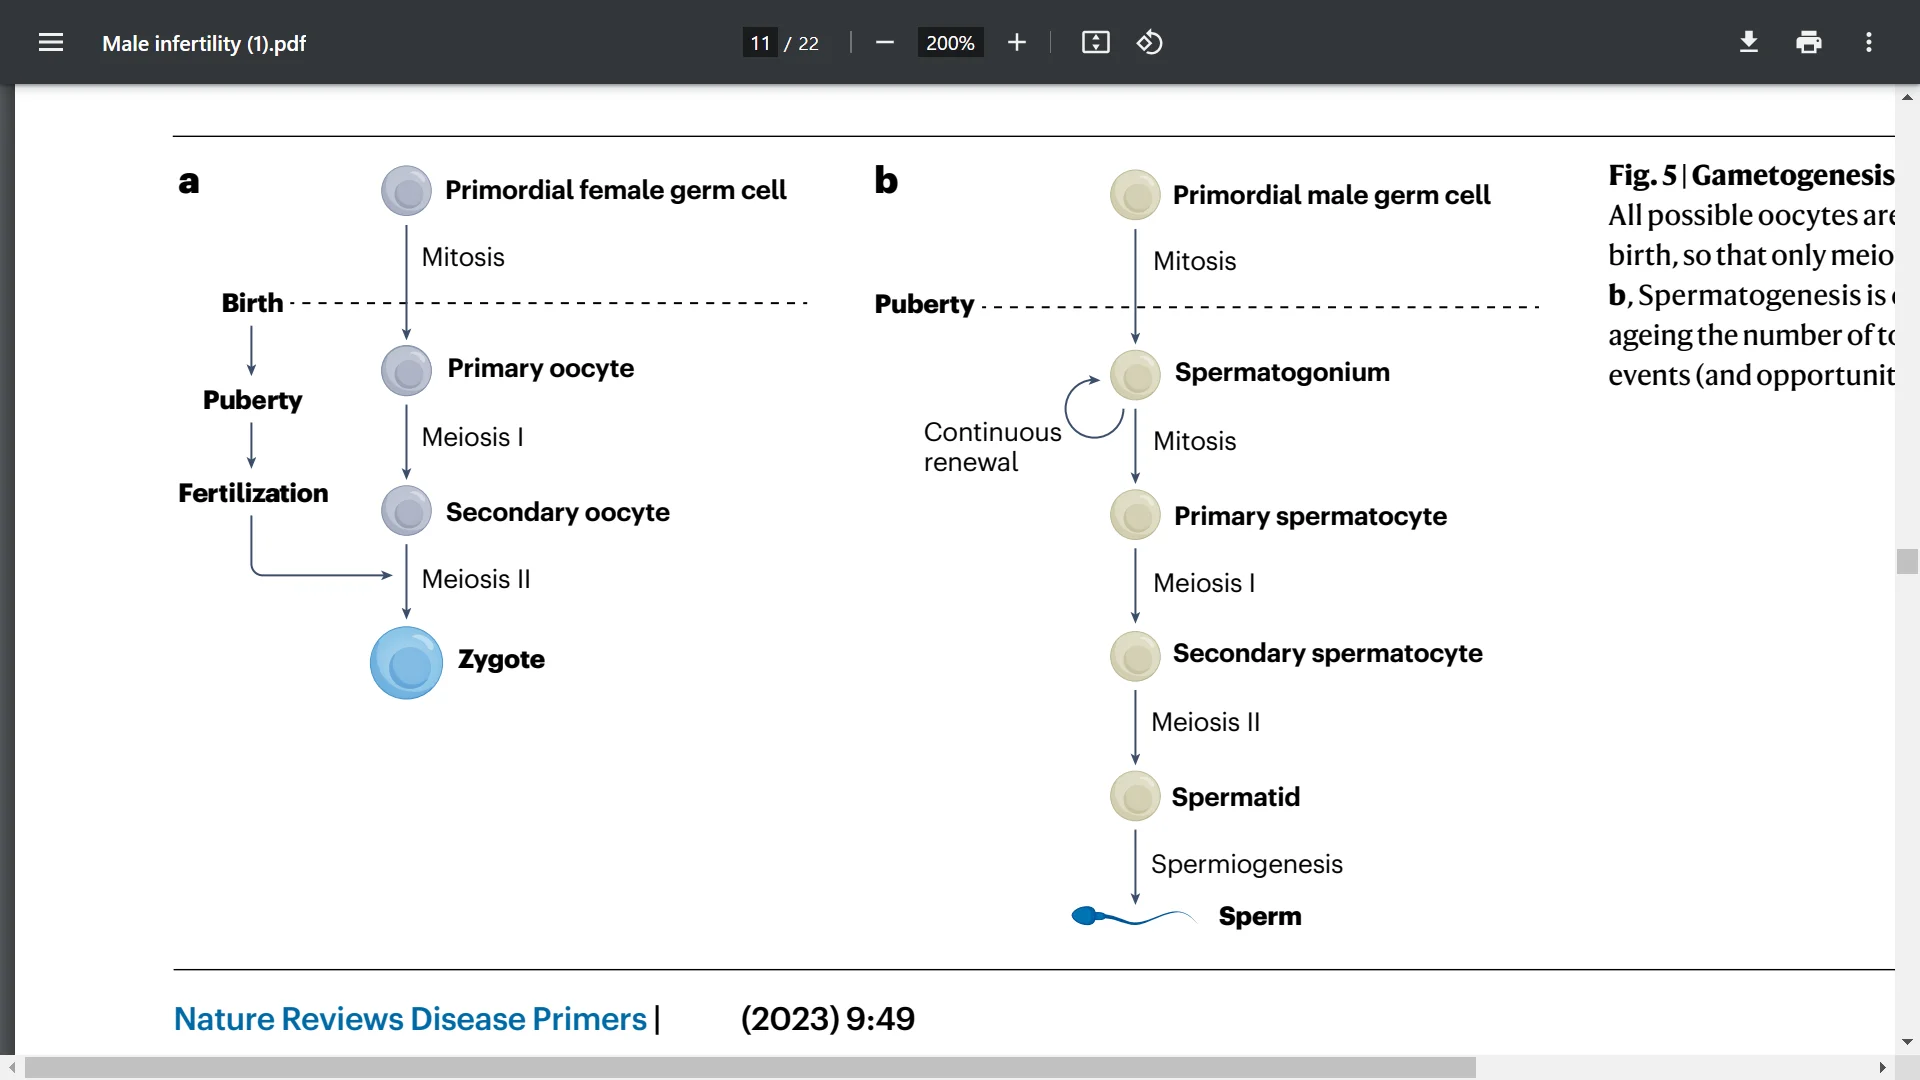Click the Fig. 5 Gametogenesis heading text

(1752, 174)
